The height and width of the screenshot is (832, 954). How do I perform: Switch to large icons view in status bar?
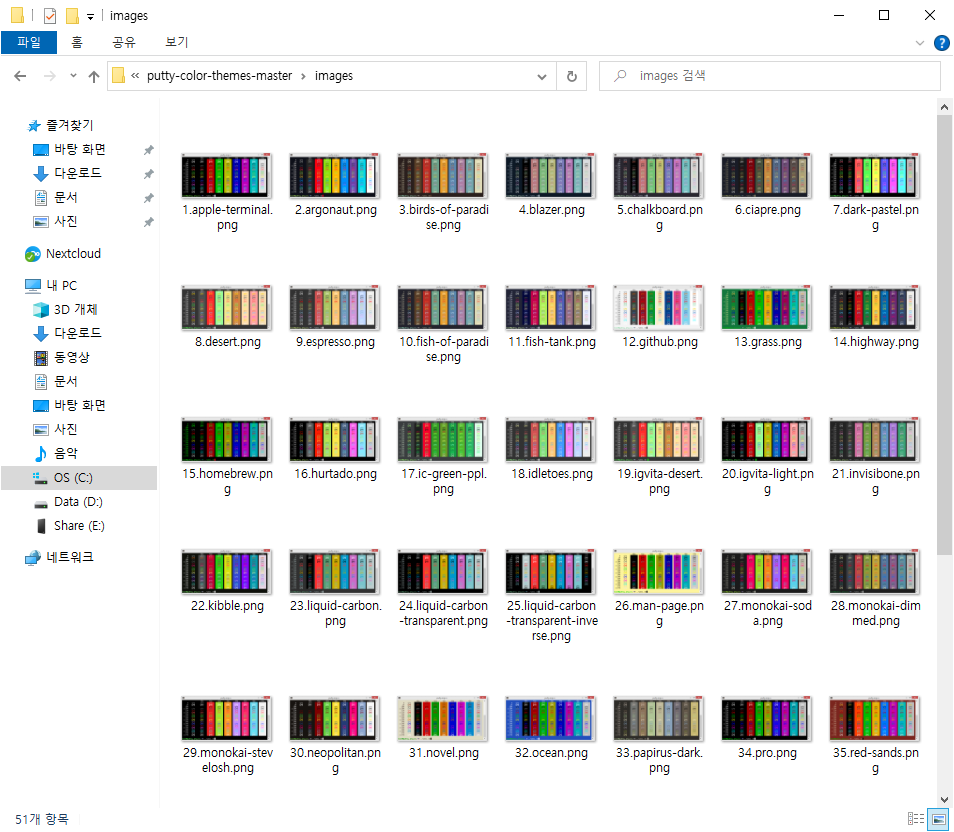[x=939, y=819]
